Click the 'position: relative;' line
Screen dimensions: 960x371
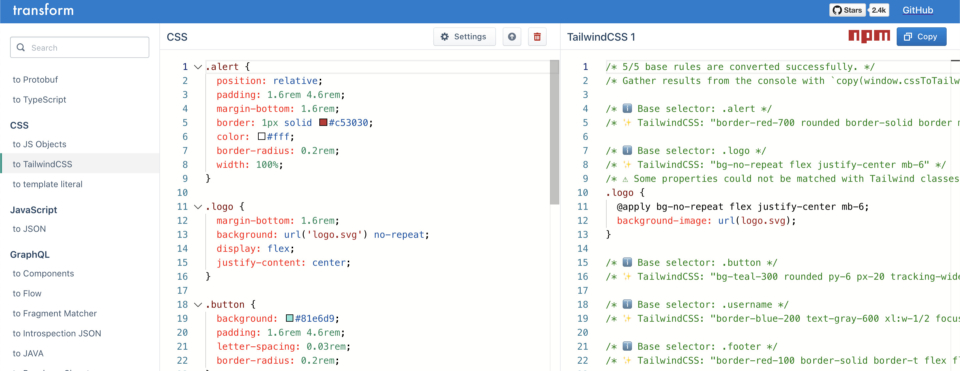269,81
